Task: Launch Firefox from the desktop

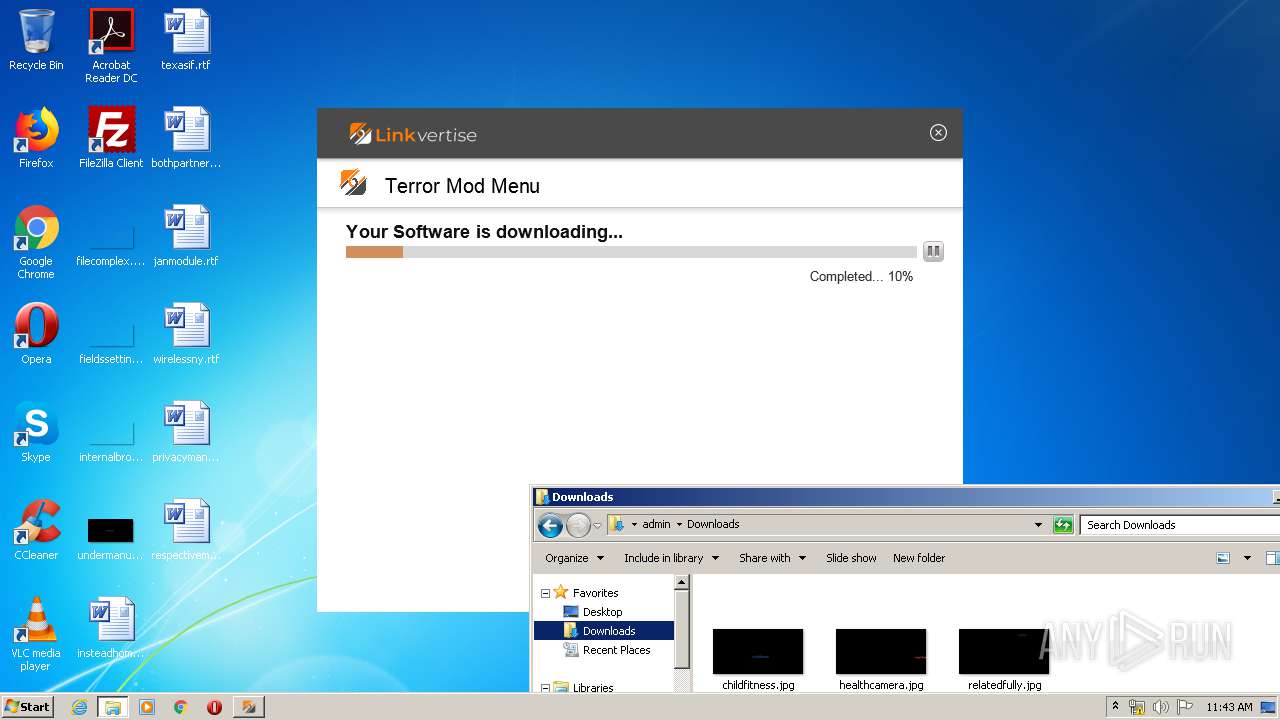Action: click(36, 138)
